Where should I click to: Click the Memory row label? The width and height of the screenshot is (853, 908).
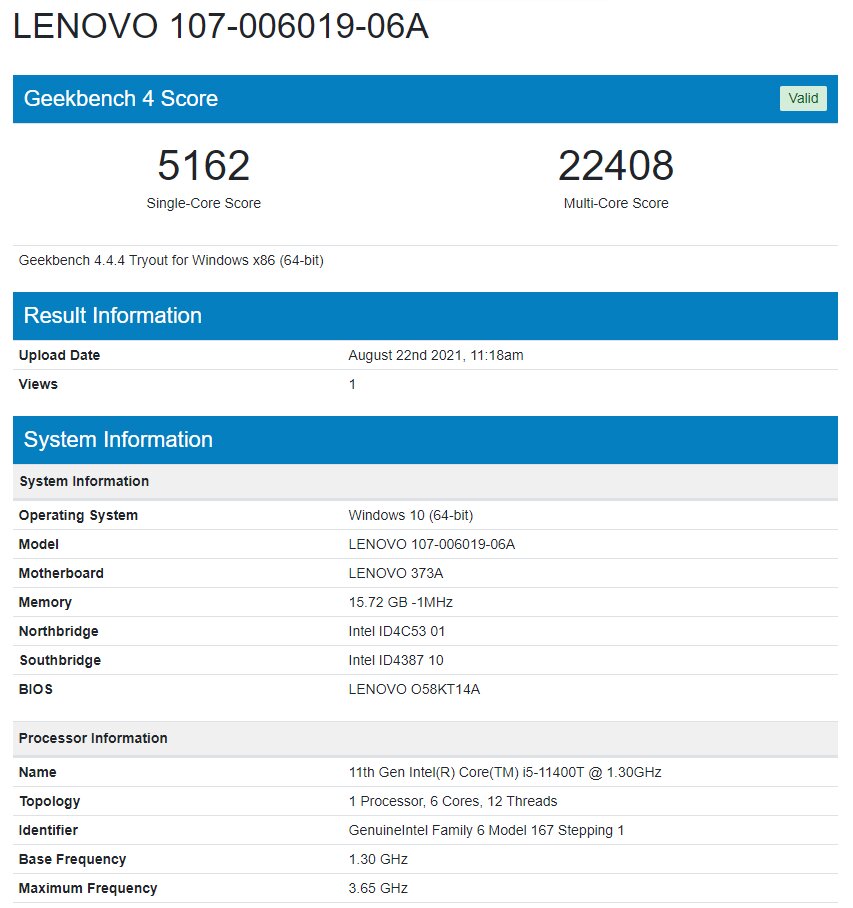(45, 602)
